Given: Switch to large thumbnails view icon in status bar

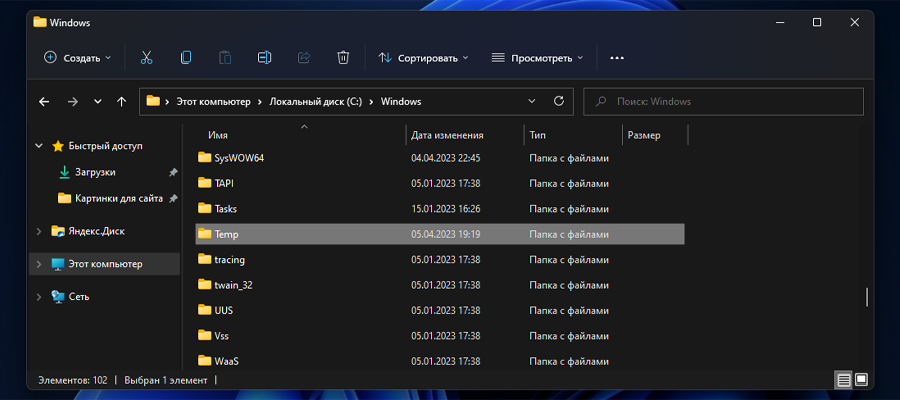Looking at the screenshot, I should click(861, 380).
